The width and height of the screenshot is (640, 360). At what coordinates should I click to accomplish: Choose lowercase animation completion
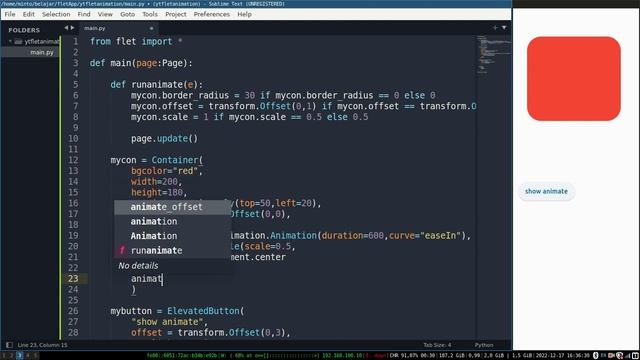click(x=172, y=221)
